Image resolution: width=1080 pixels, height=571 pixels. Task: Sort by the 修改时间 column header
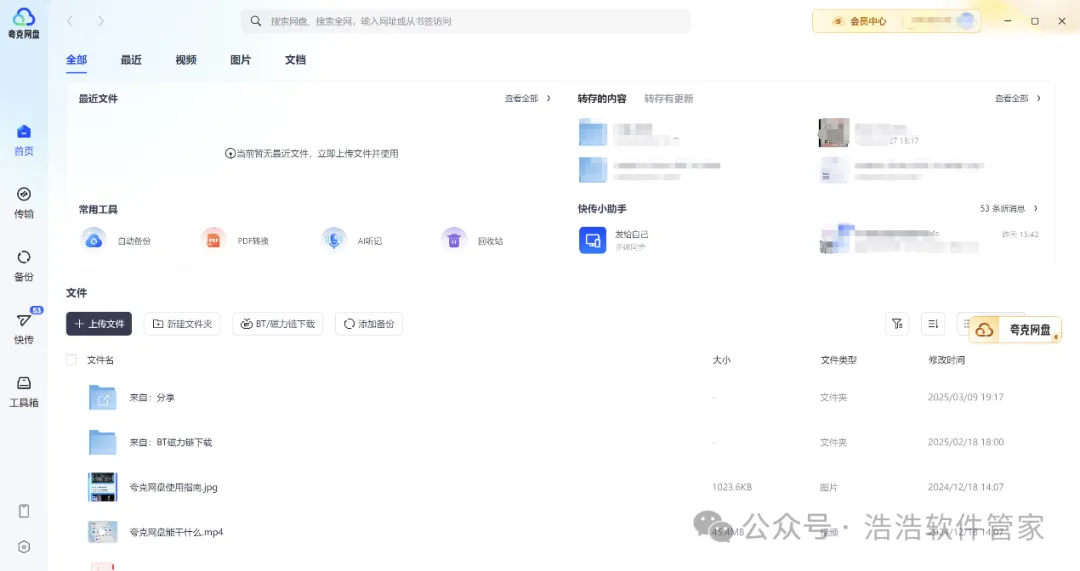(x=946, y=360)
